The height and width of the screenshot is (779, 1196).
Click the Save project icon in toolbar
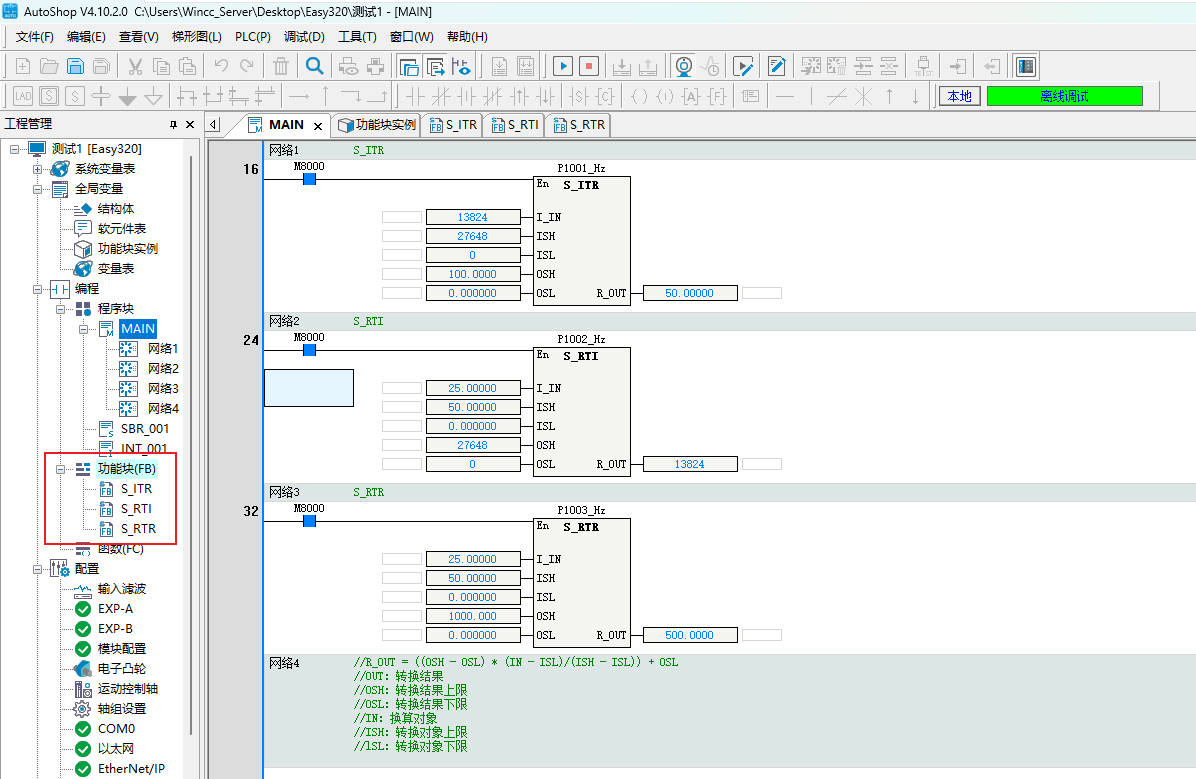pyautogui.click(x=75, y=67)
